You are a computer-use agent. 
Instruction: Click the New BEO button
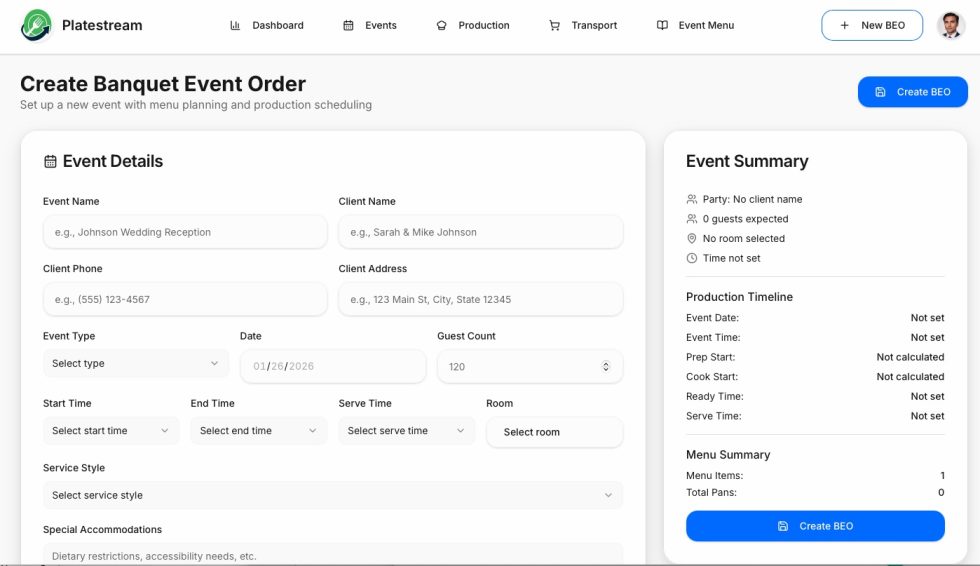click(x=872, y=26)
